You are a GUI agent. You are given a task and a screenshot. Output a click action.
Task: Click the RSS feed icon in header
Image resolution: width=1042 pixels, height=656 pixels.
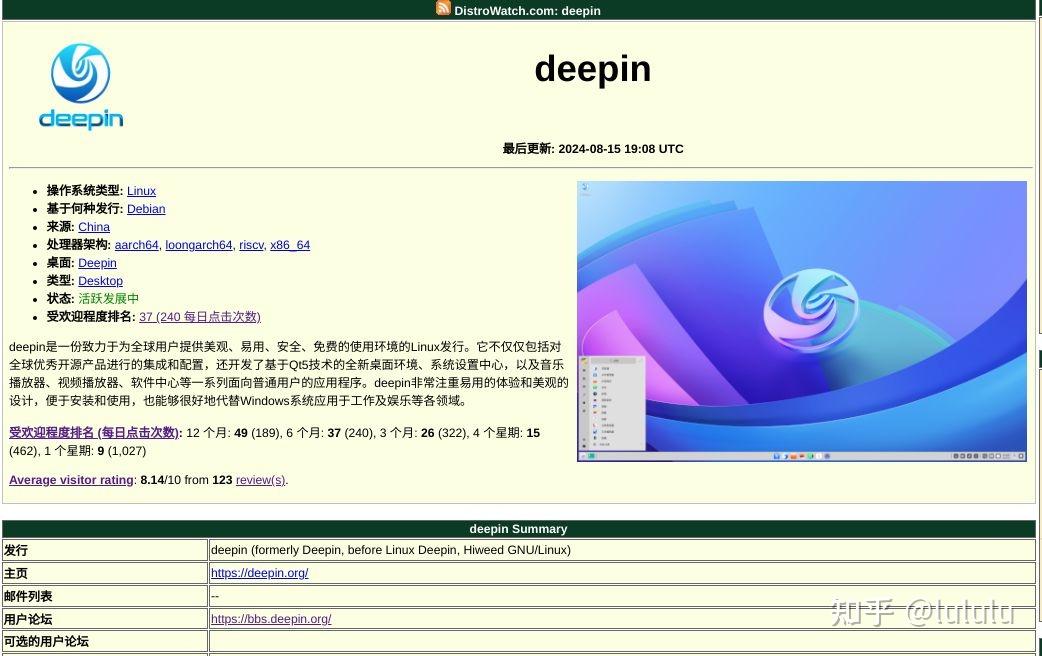pos(443,8)
